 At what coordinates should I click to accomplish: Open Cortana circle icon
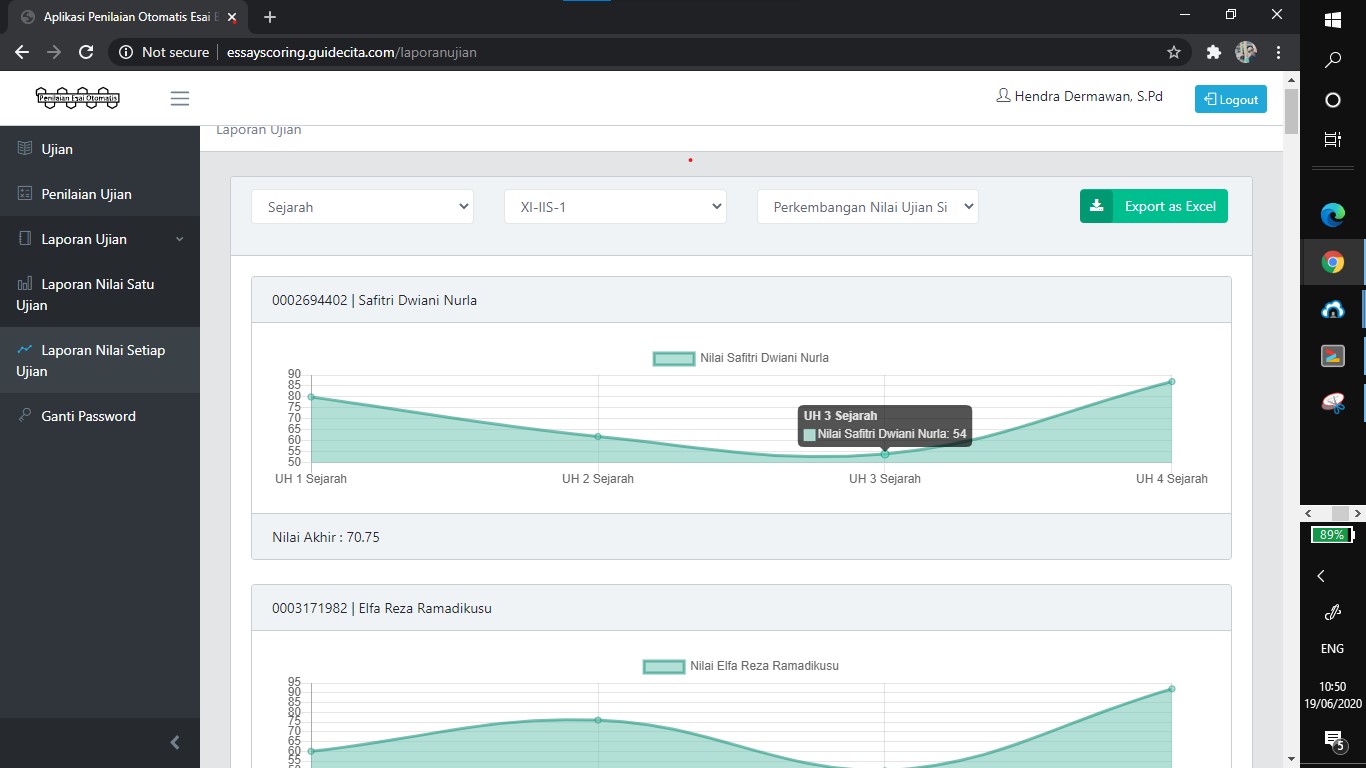click(1333, 100)
